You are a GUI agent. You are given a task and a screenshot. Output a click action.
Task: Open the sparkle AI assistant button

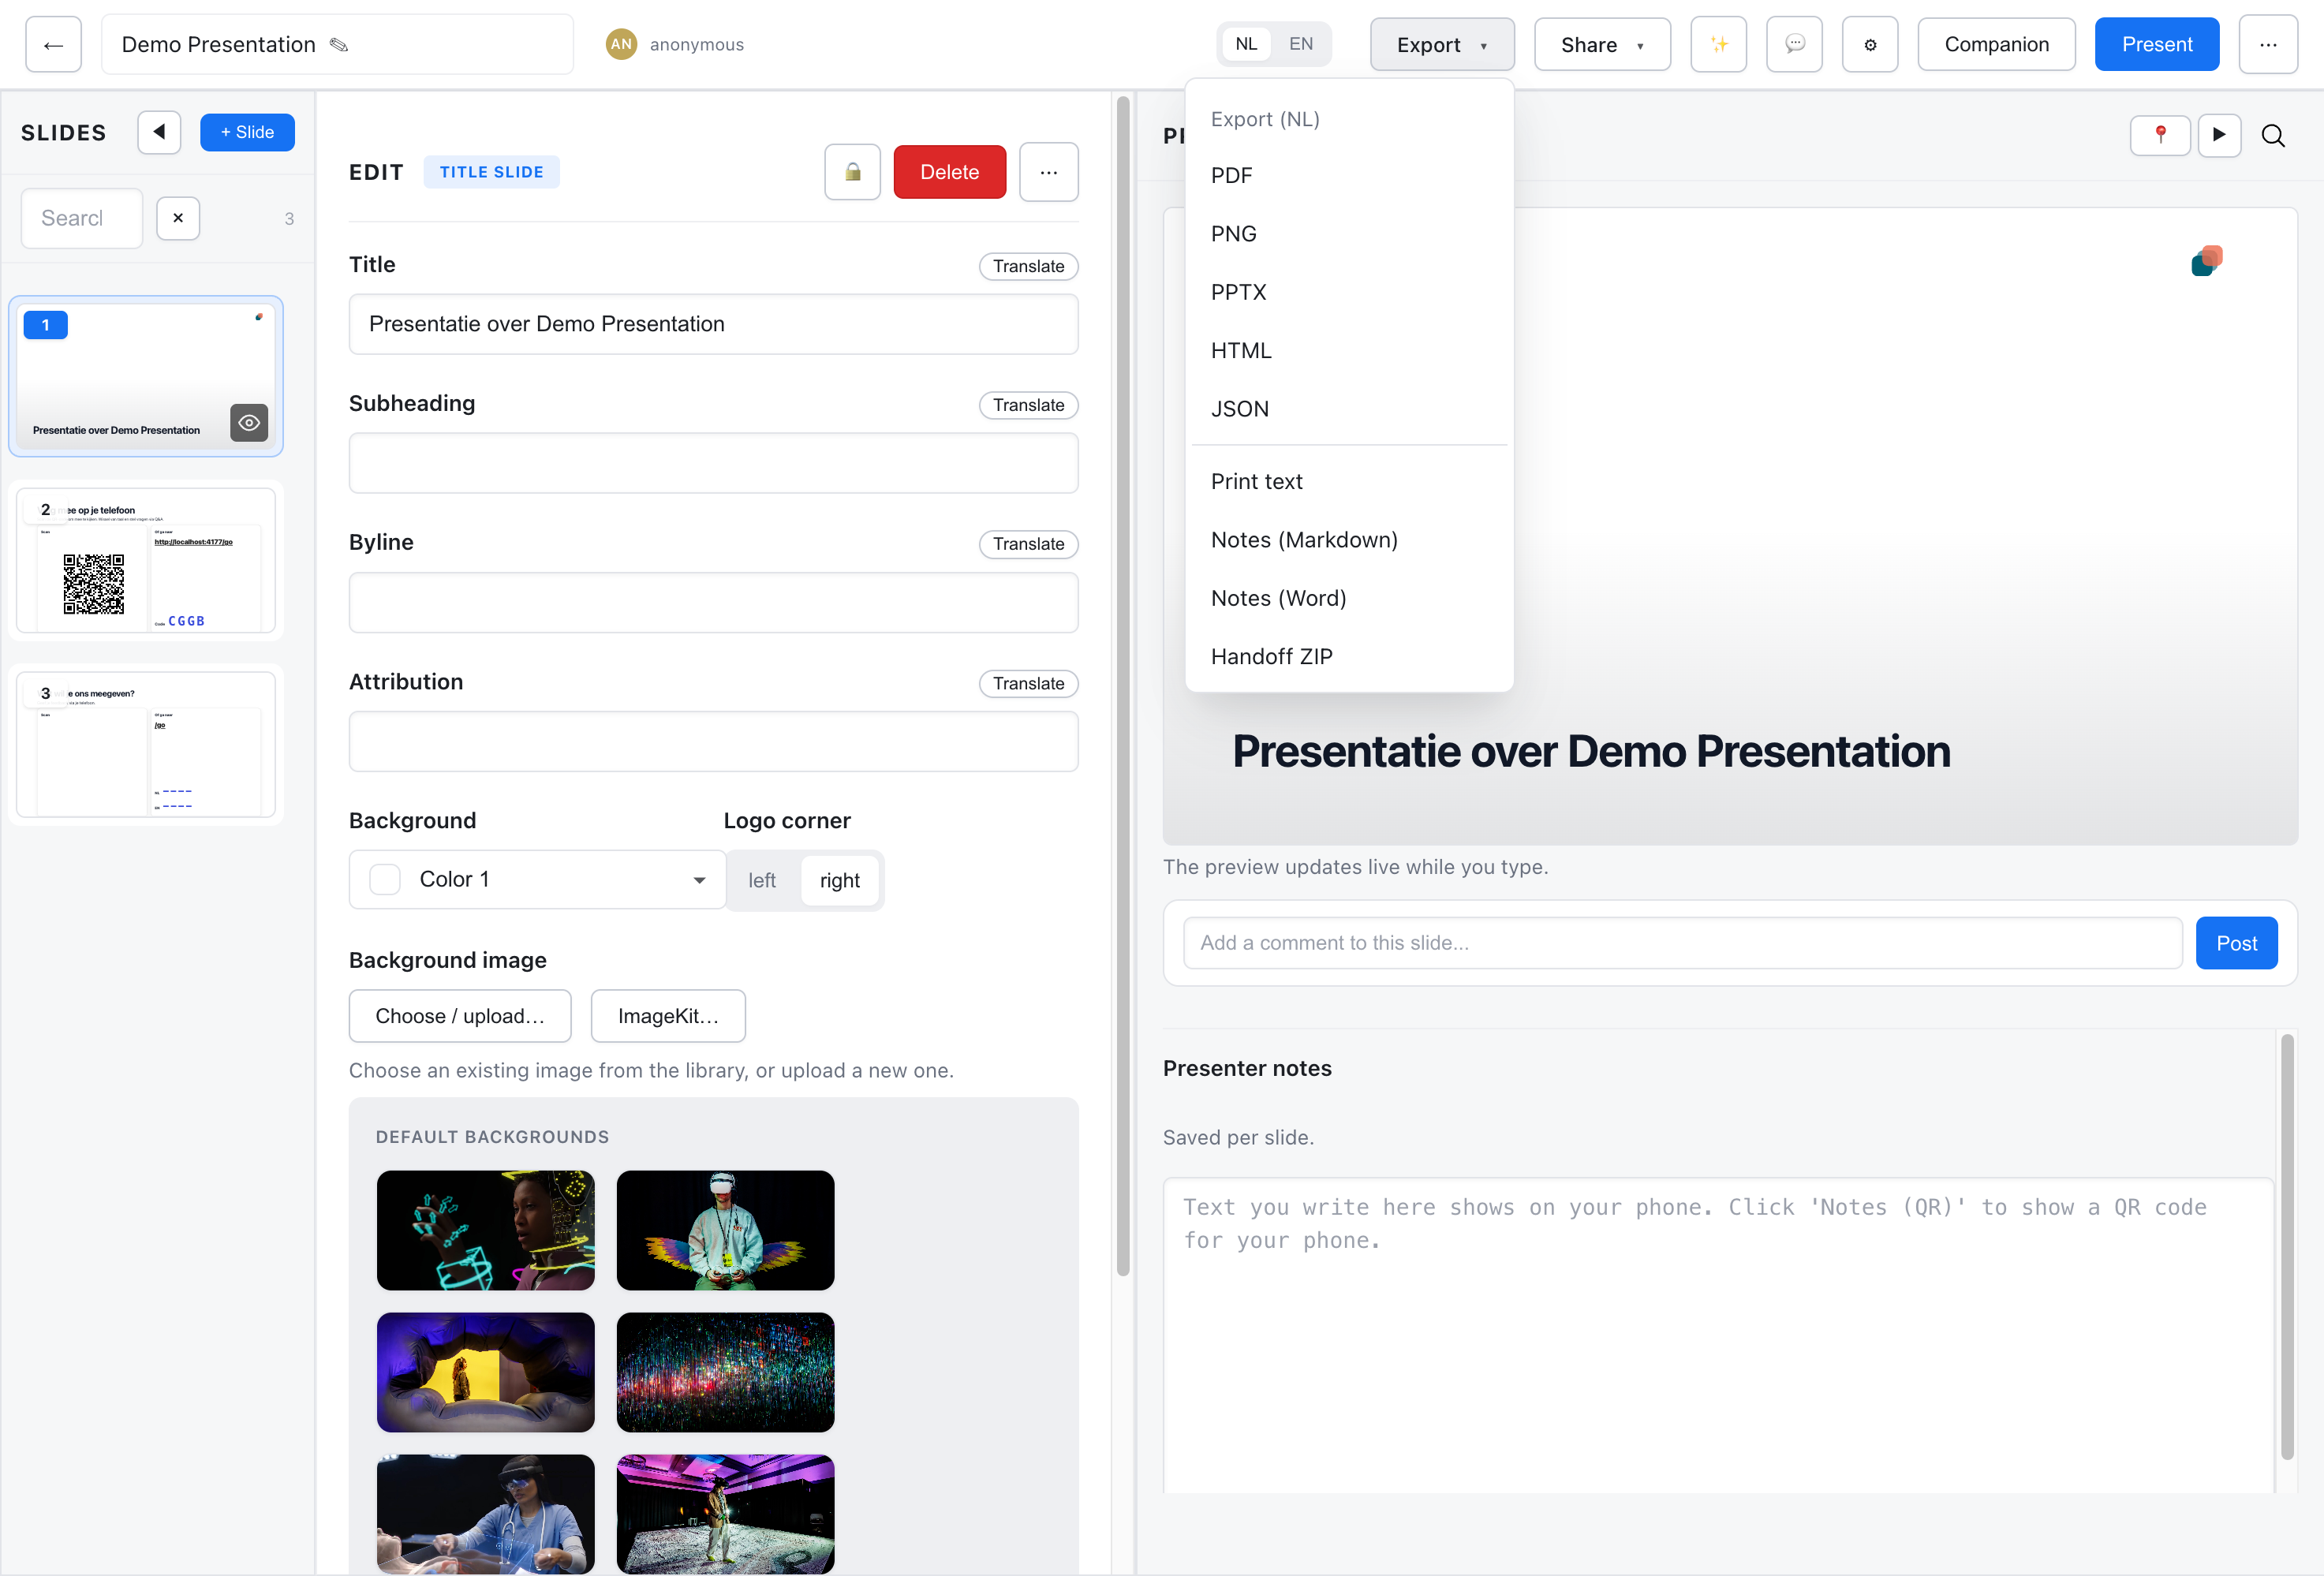1718,45
